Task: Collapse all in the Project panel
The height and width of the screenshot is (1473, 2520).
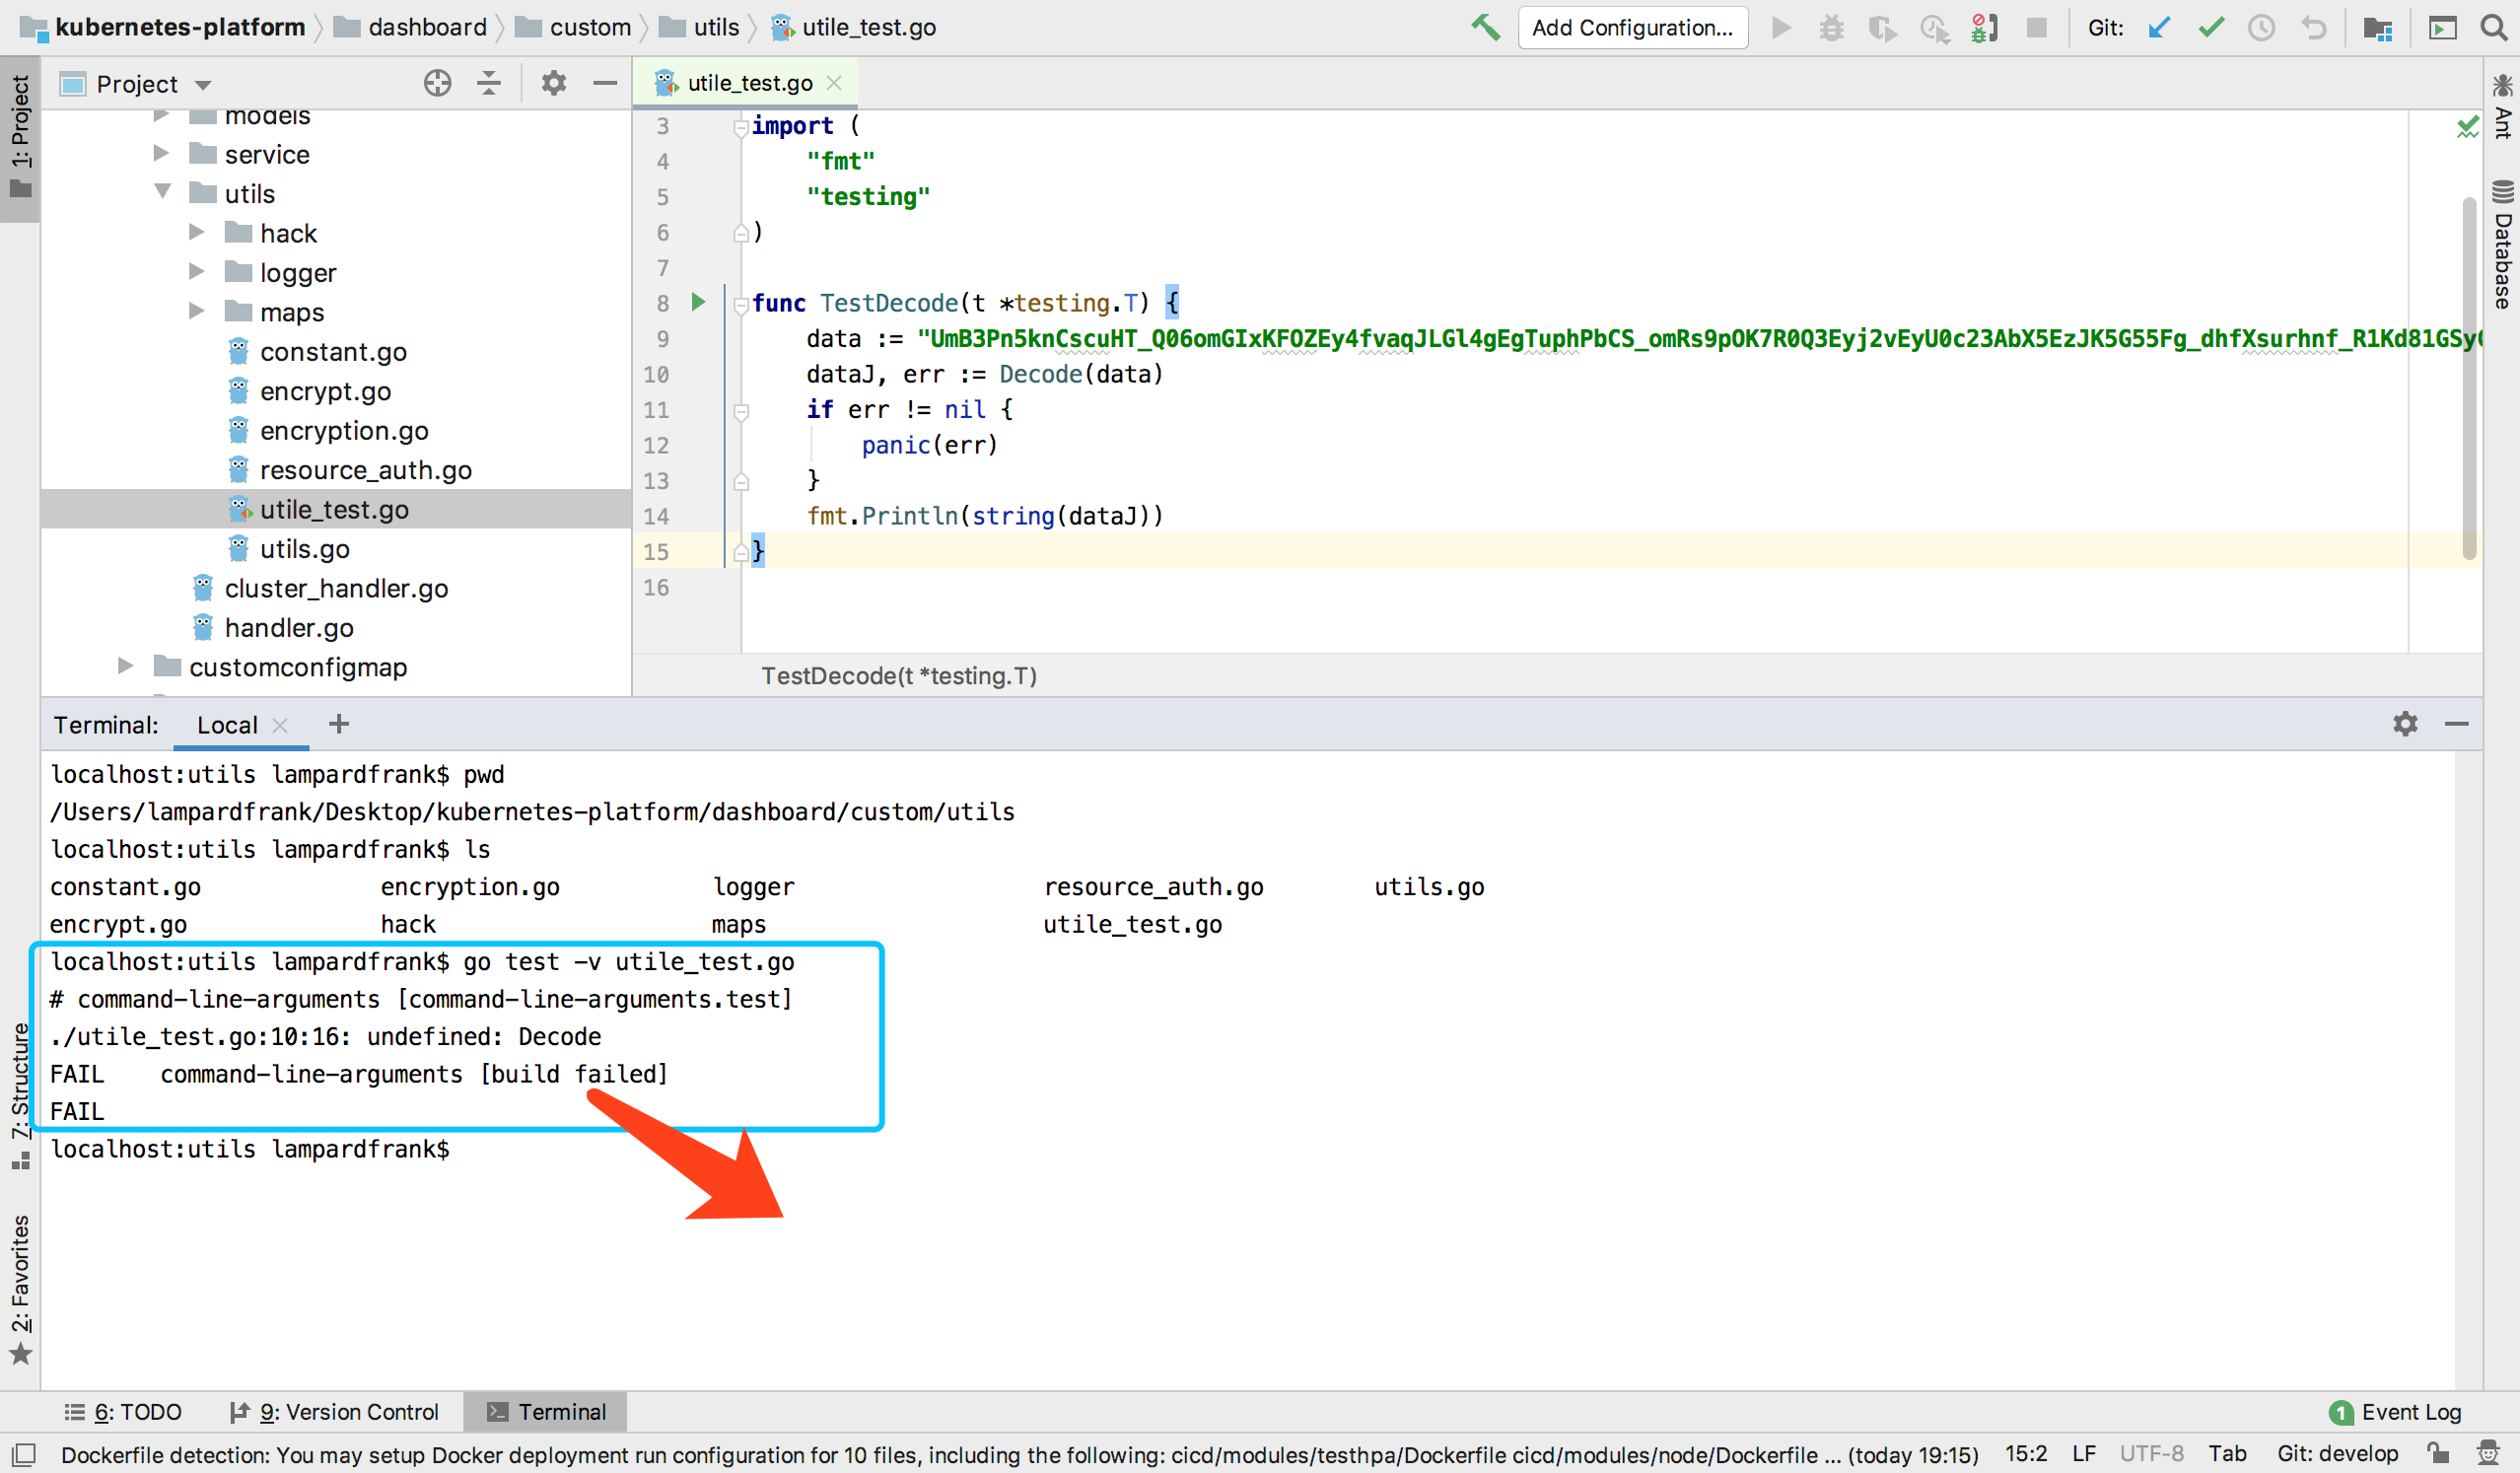Action: click(x=489, y=83)
